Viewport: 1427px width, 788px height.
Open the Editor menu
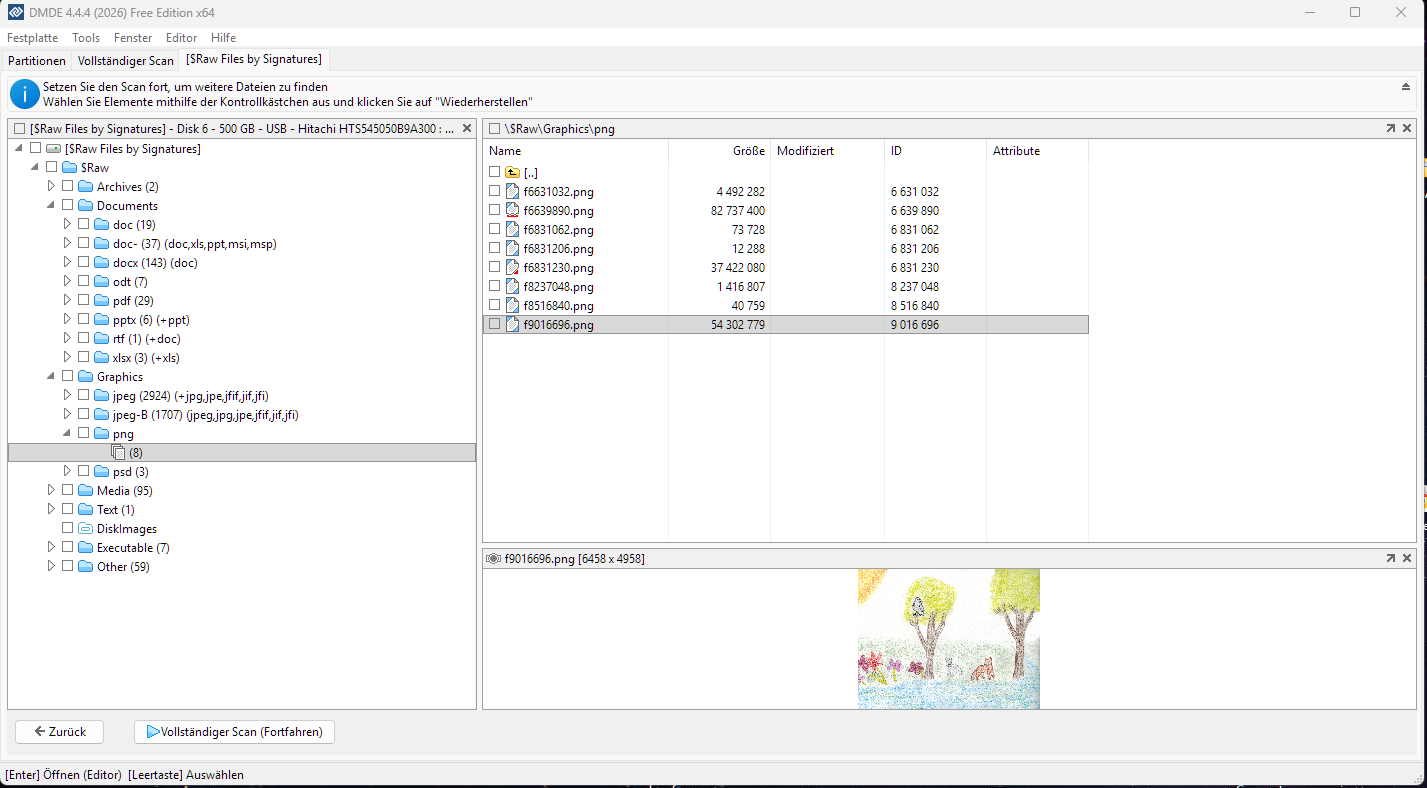coord(182,37)
